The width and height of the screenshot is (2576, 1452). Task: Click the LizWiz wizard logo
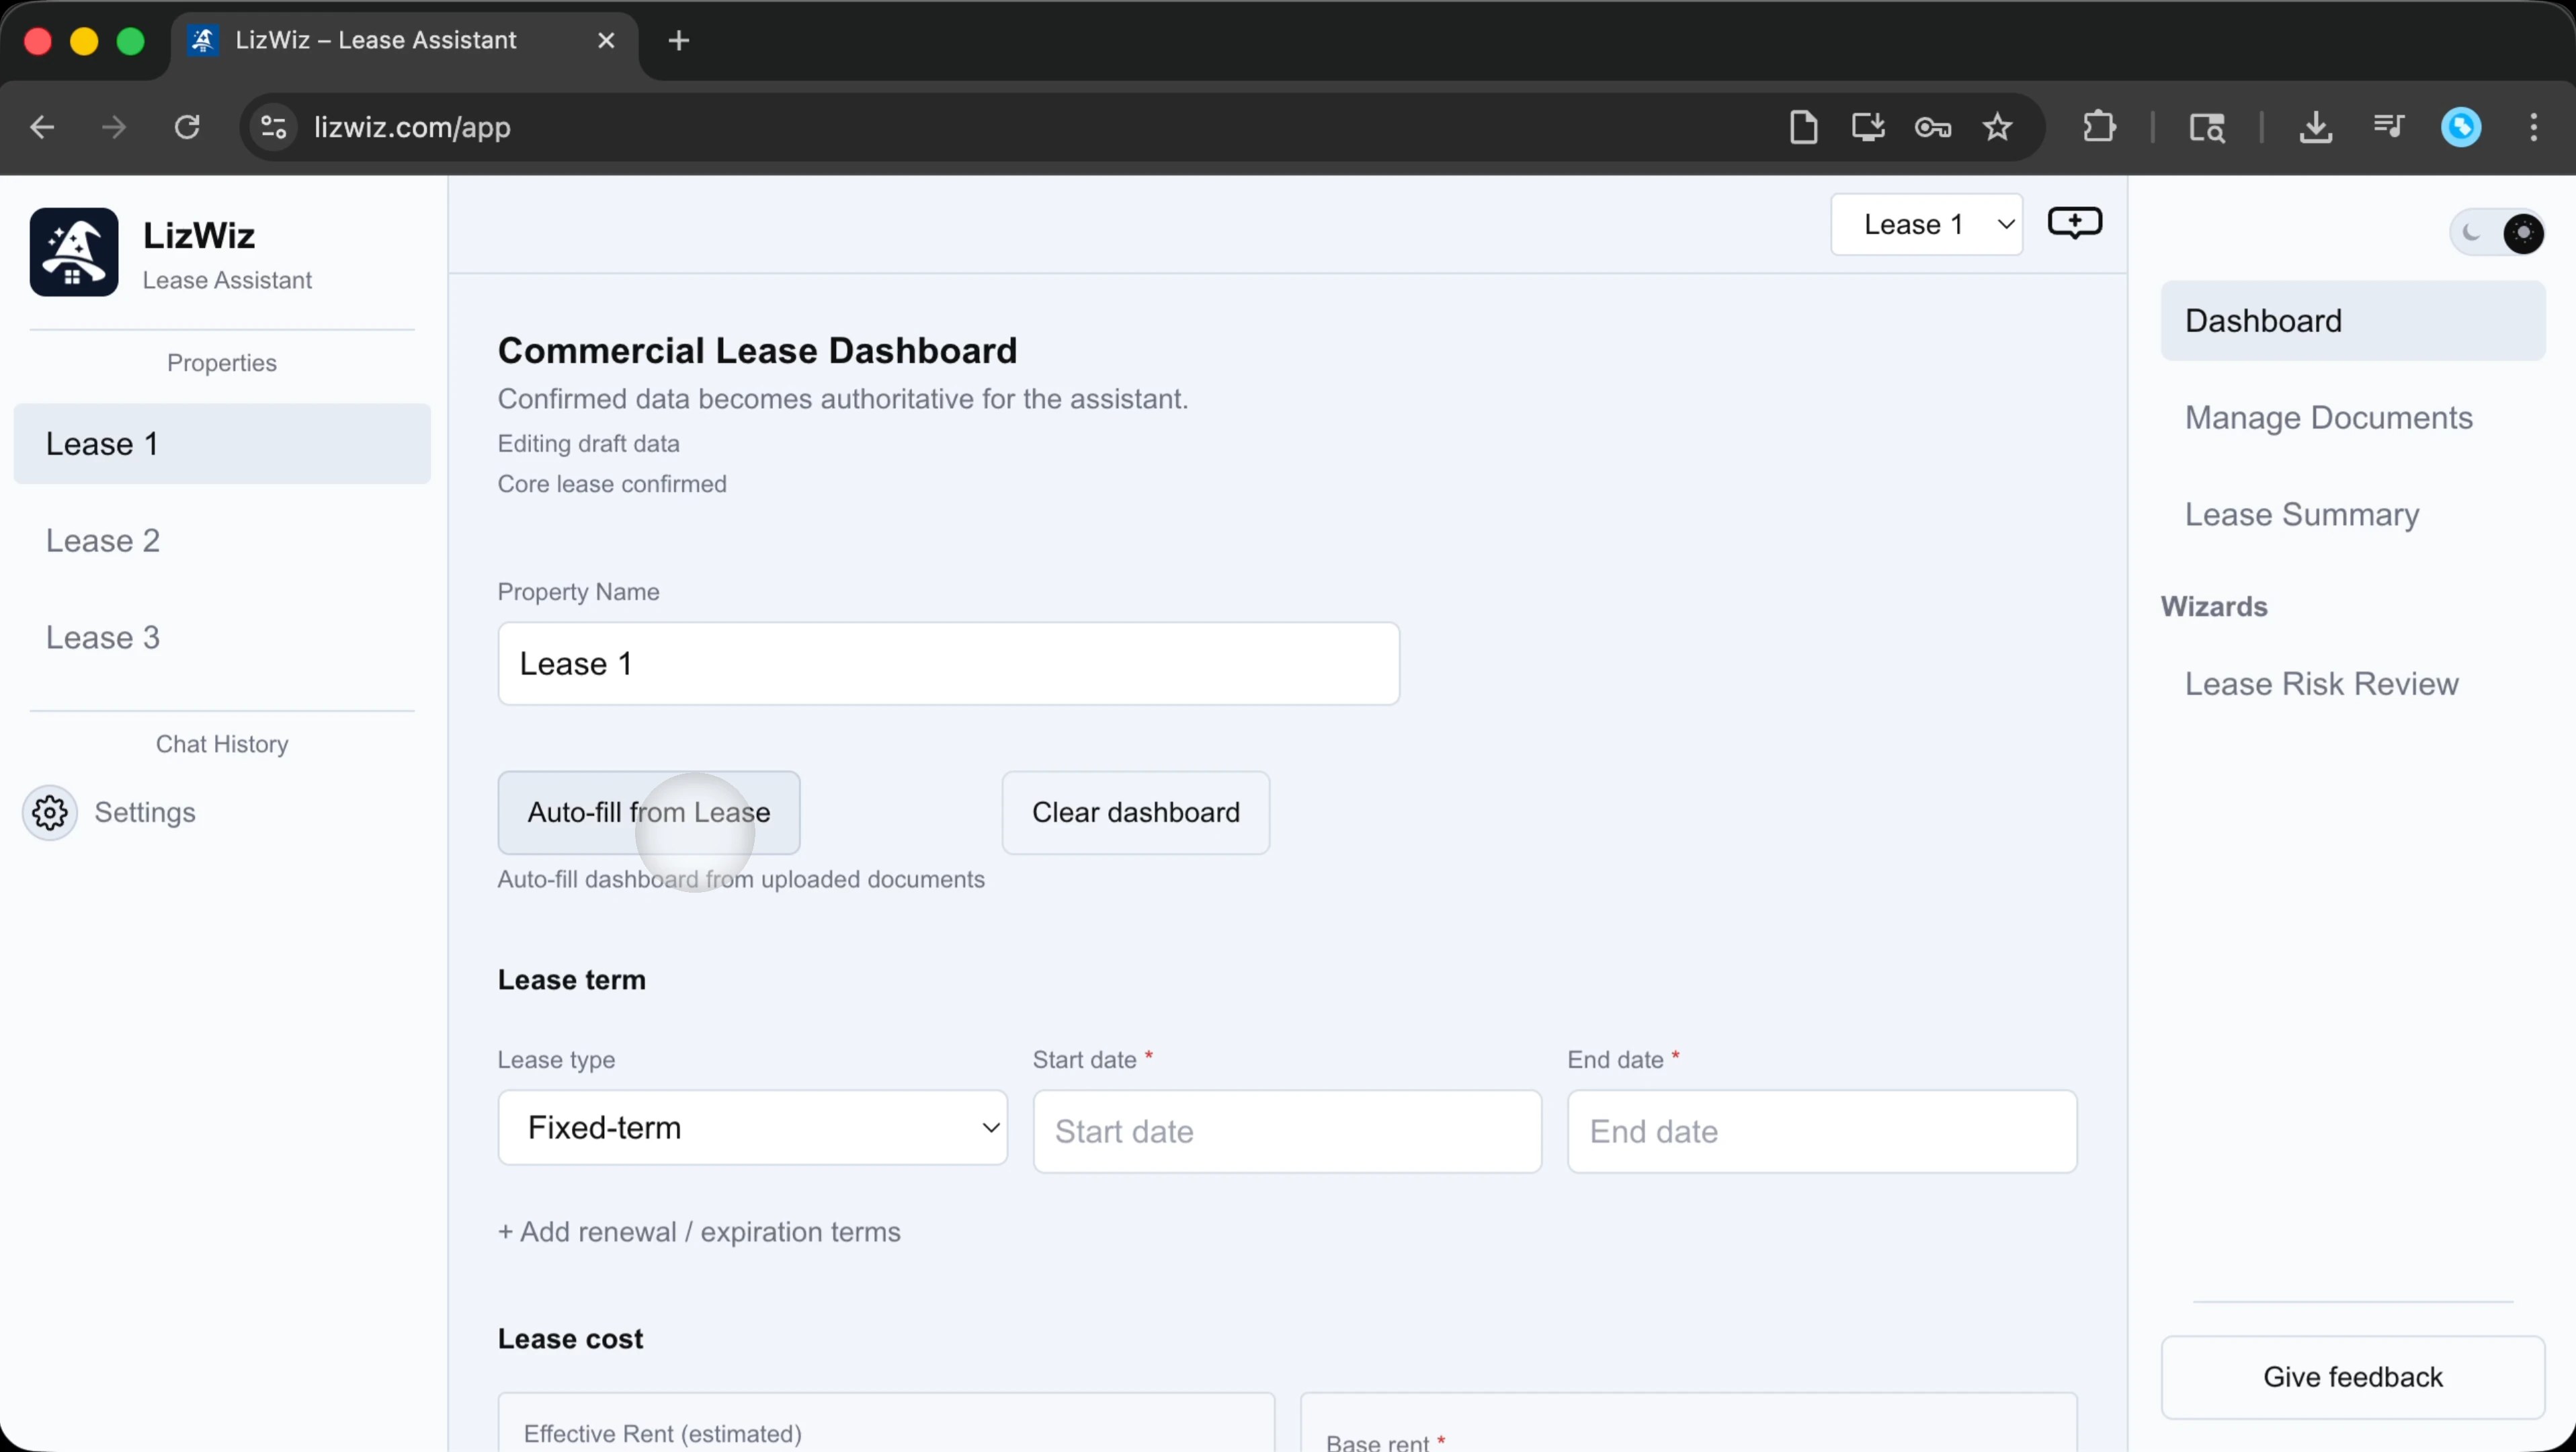tap(74, 252)
